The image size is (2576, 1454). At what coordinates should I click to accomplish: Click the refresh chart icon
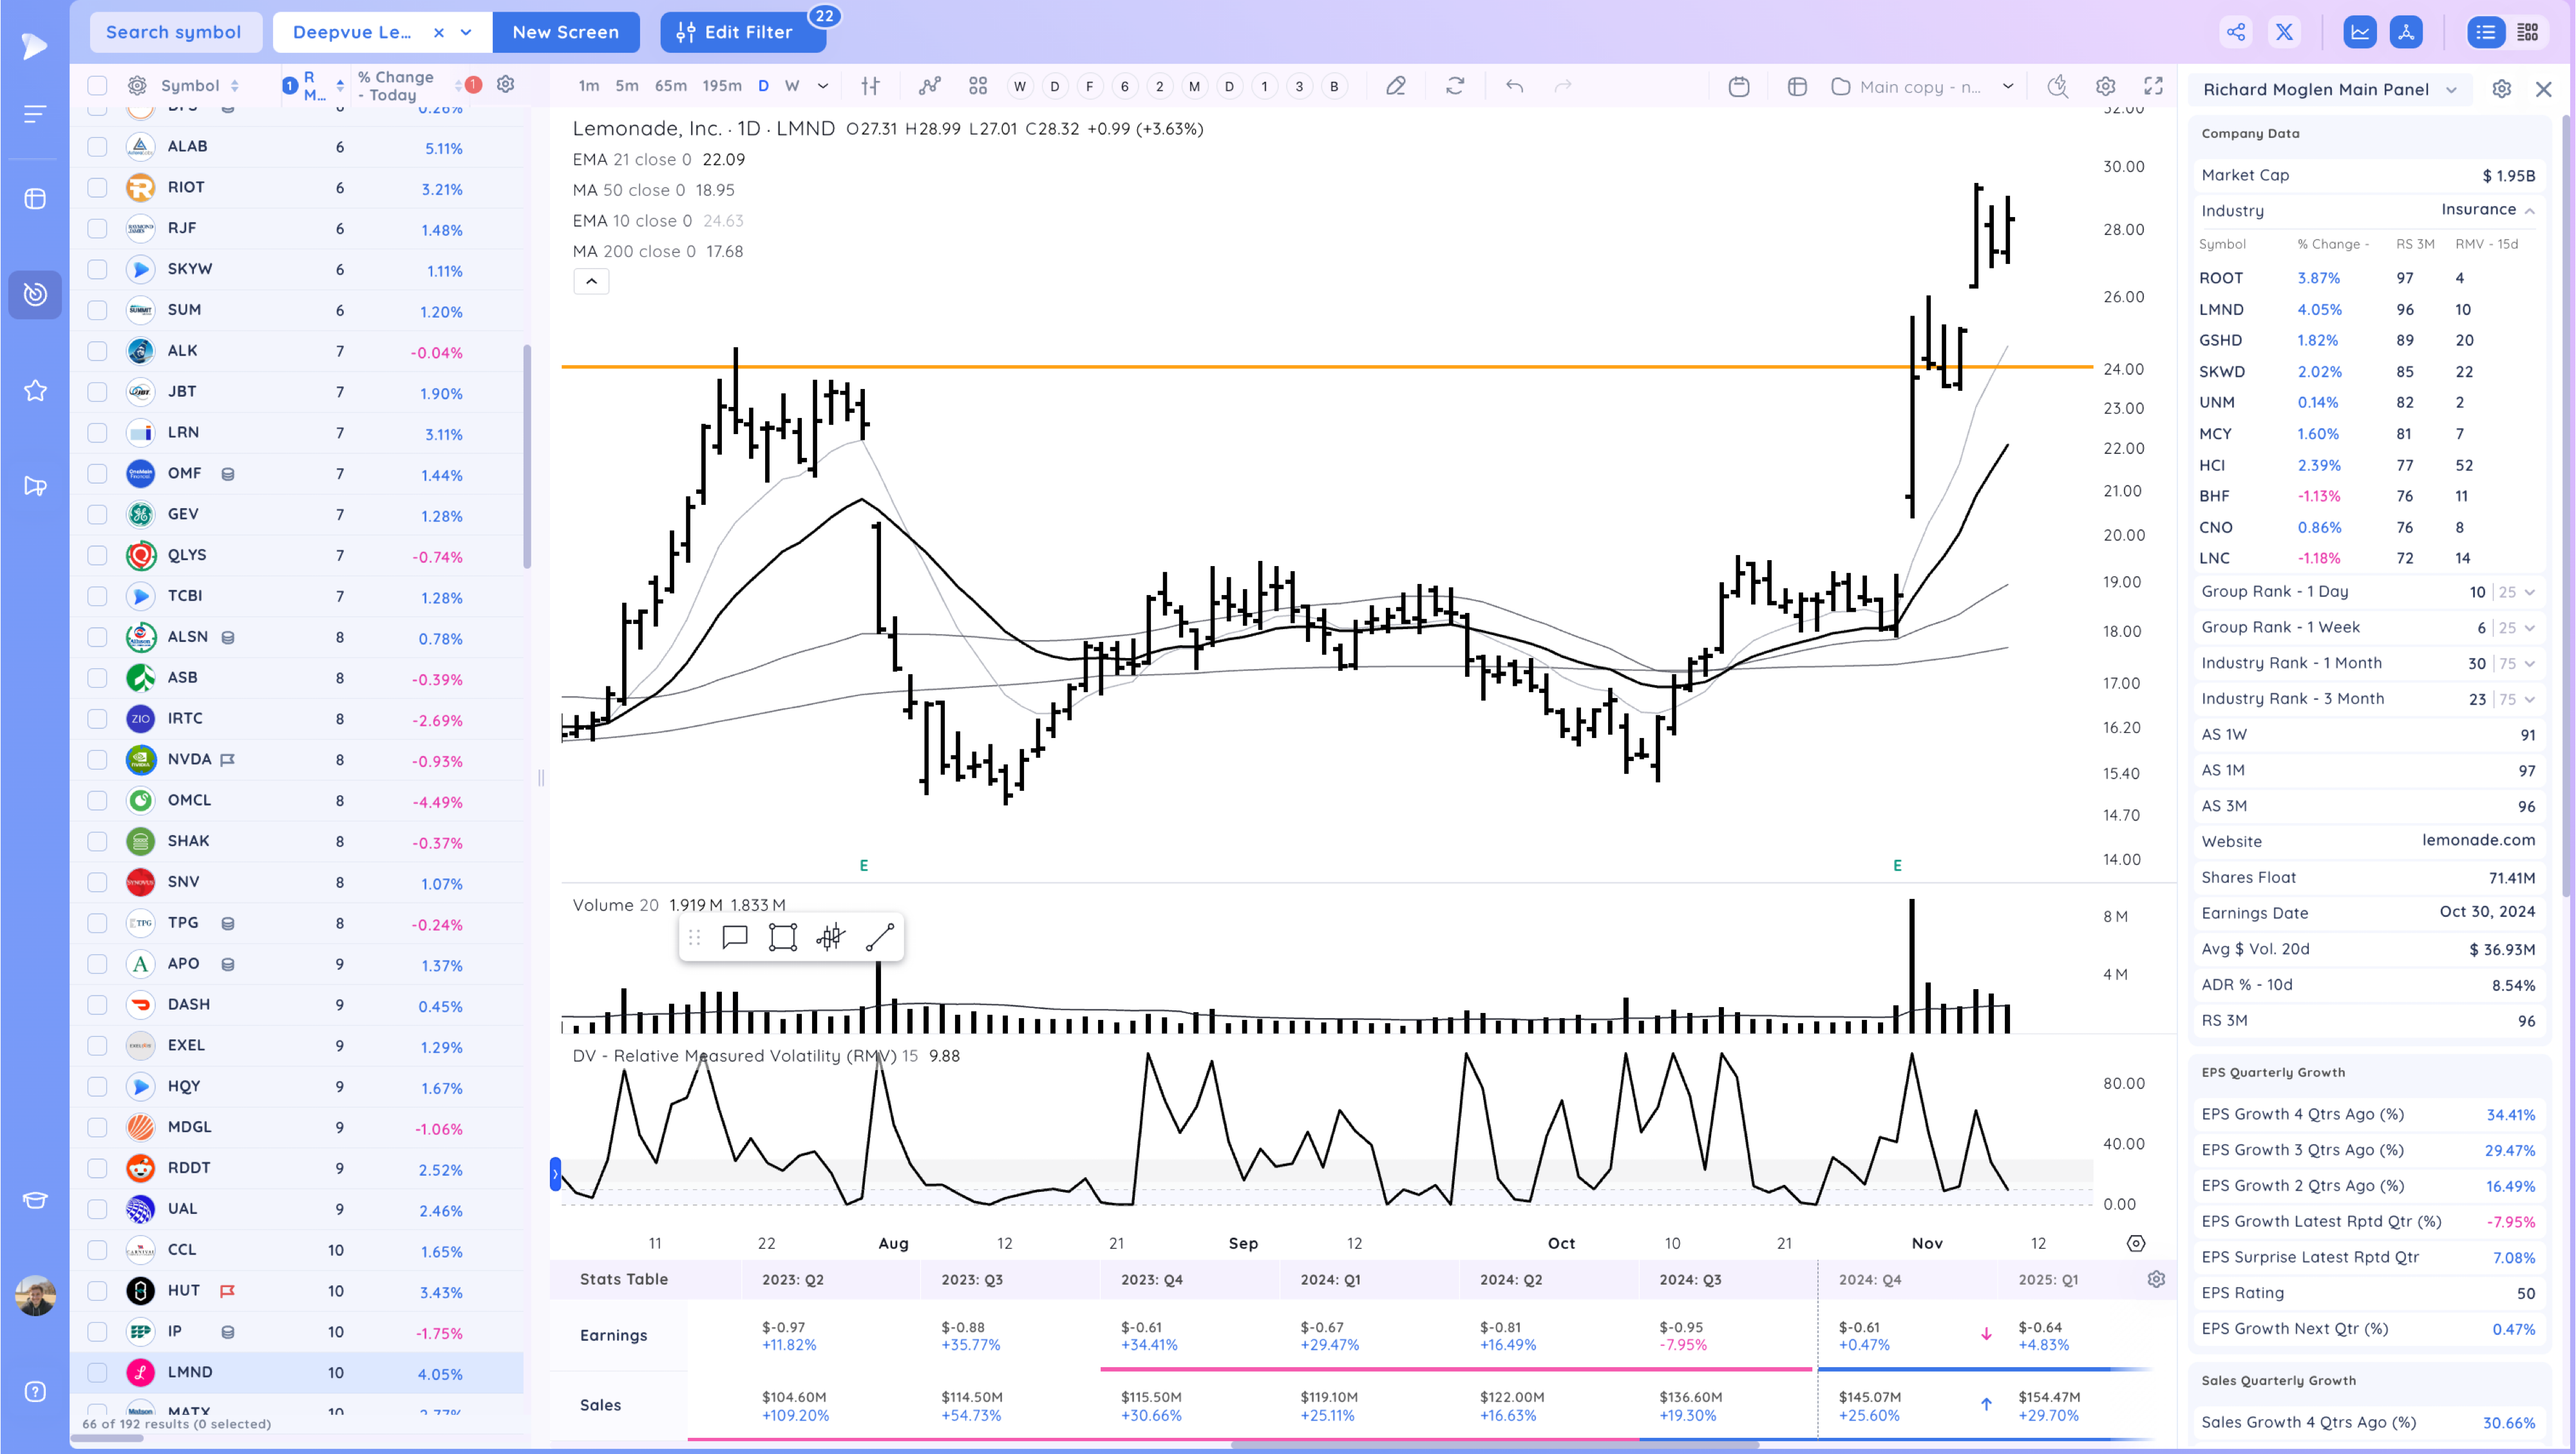tap(1455, 86)
